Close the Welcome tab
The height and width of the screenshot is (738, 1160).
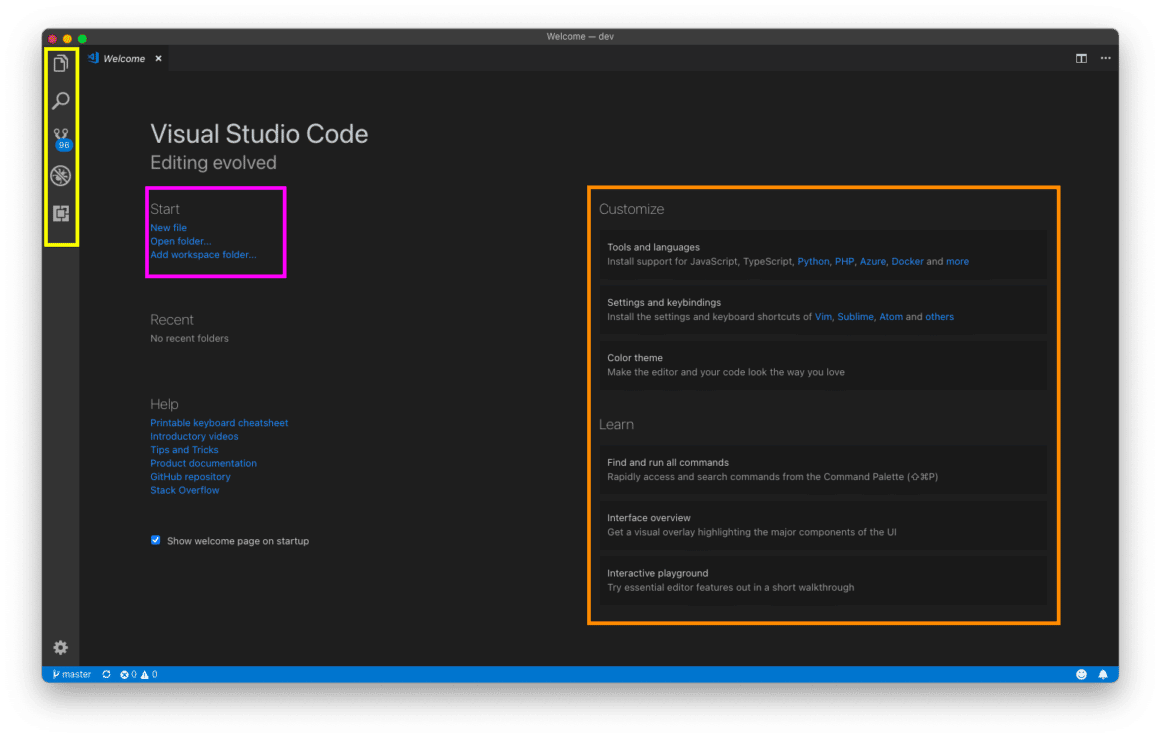point(157,58)
